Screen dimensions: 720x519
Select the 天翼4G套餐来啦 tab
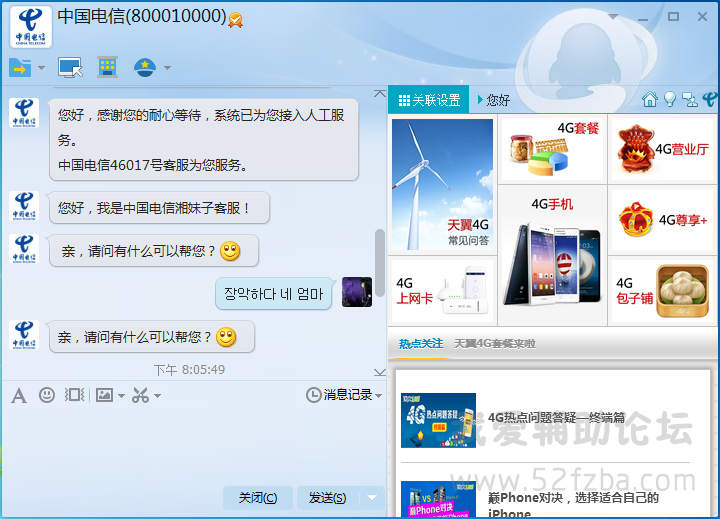pos(495,344)
